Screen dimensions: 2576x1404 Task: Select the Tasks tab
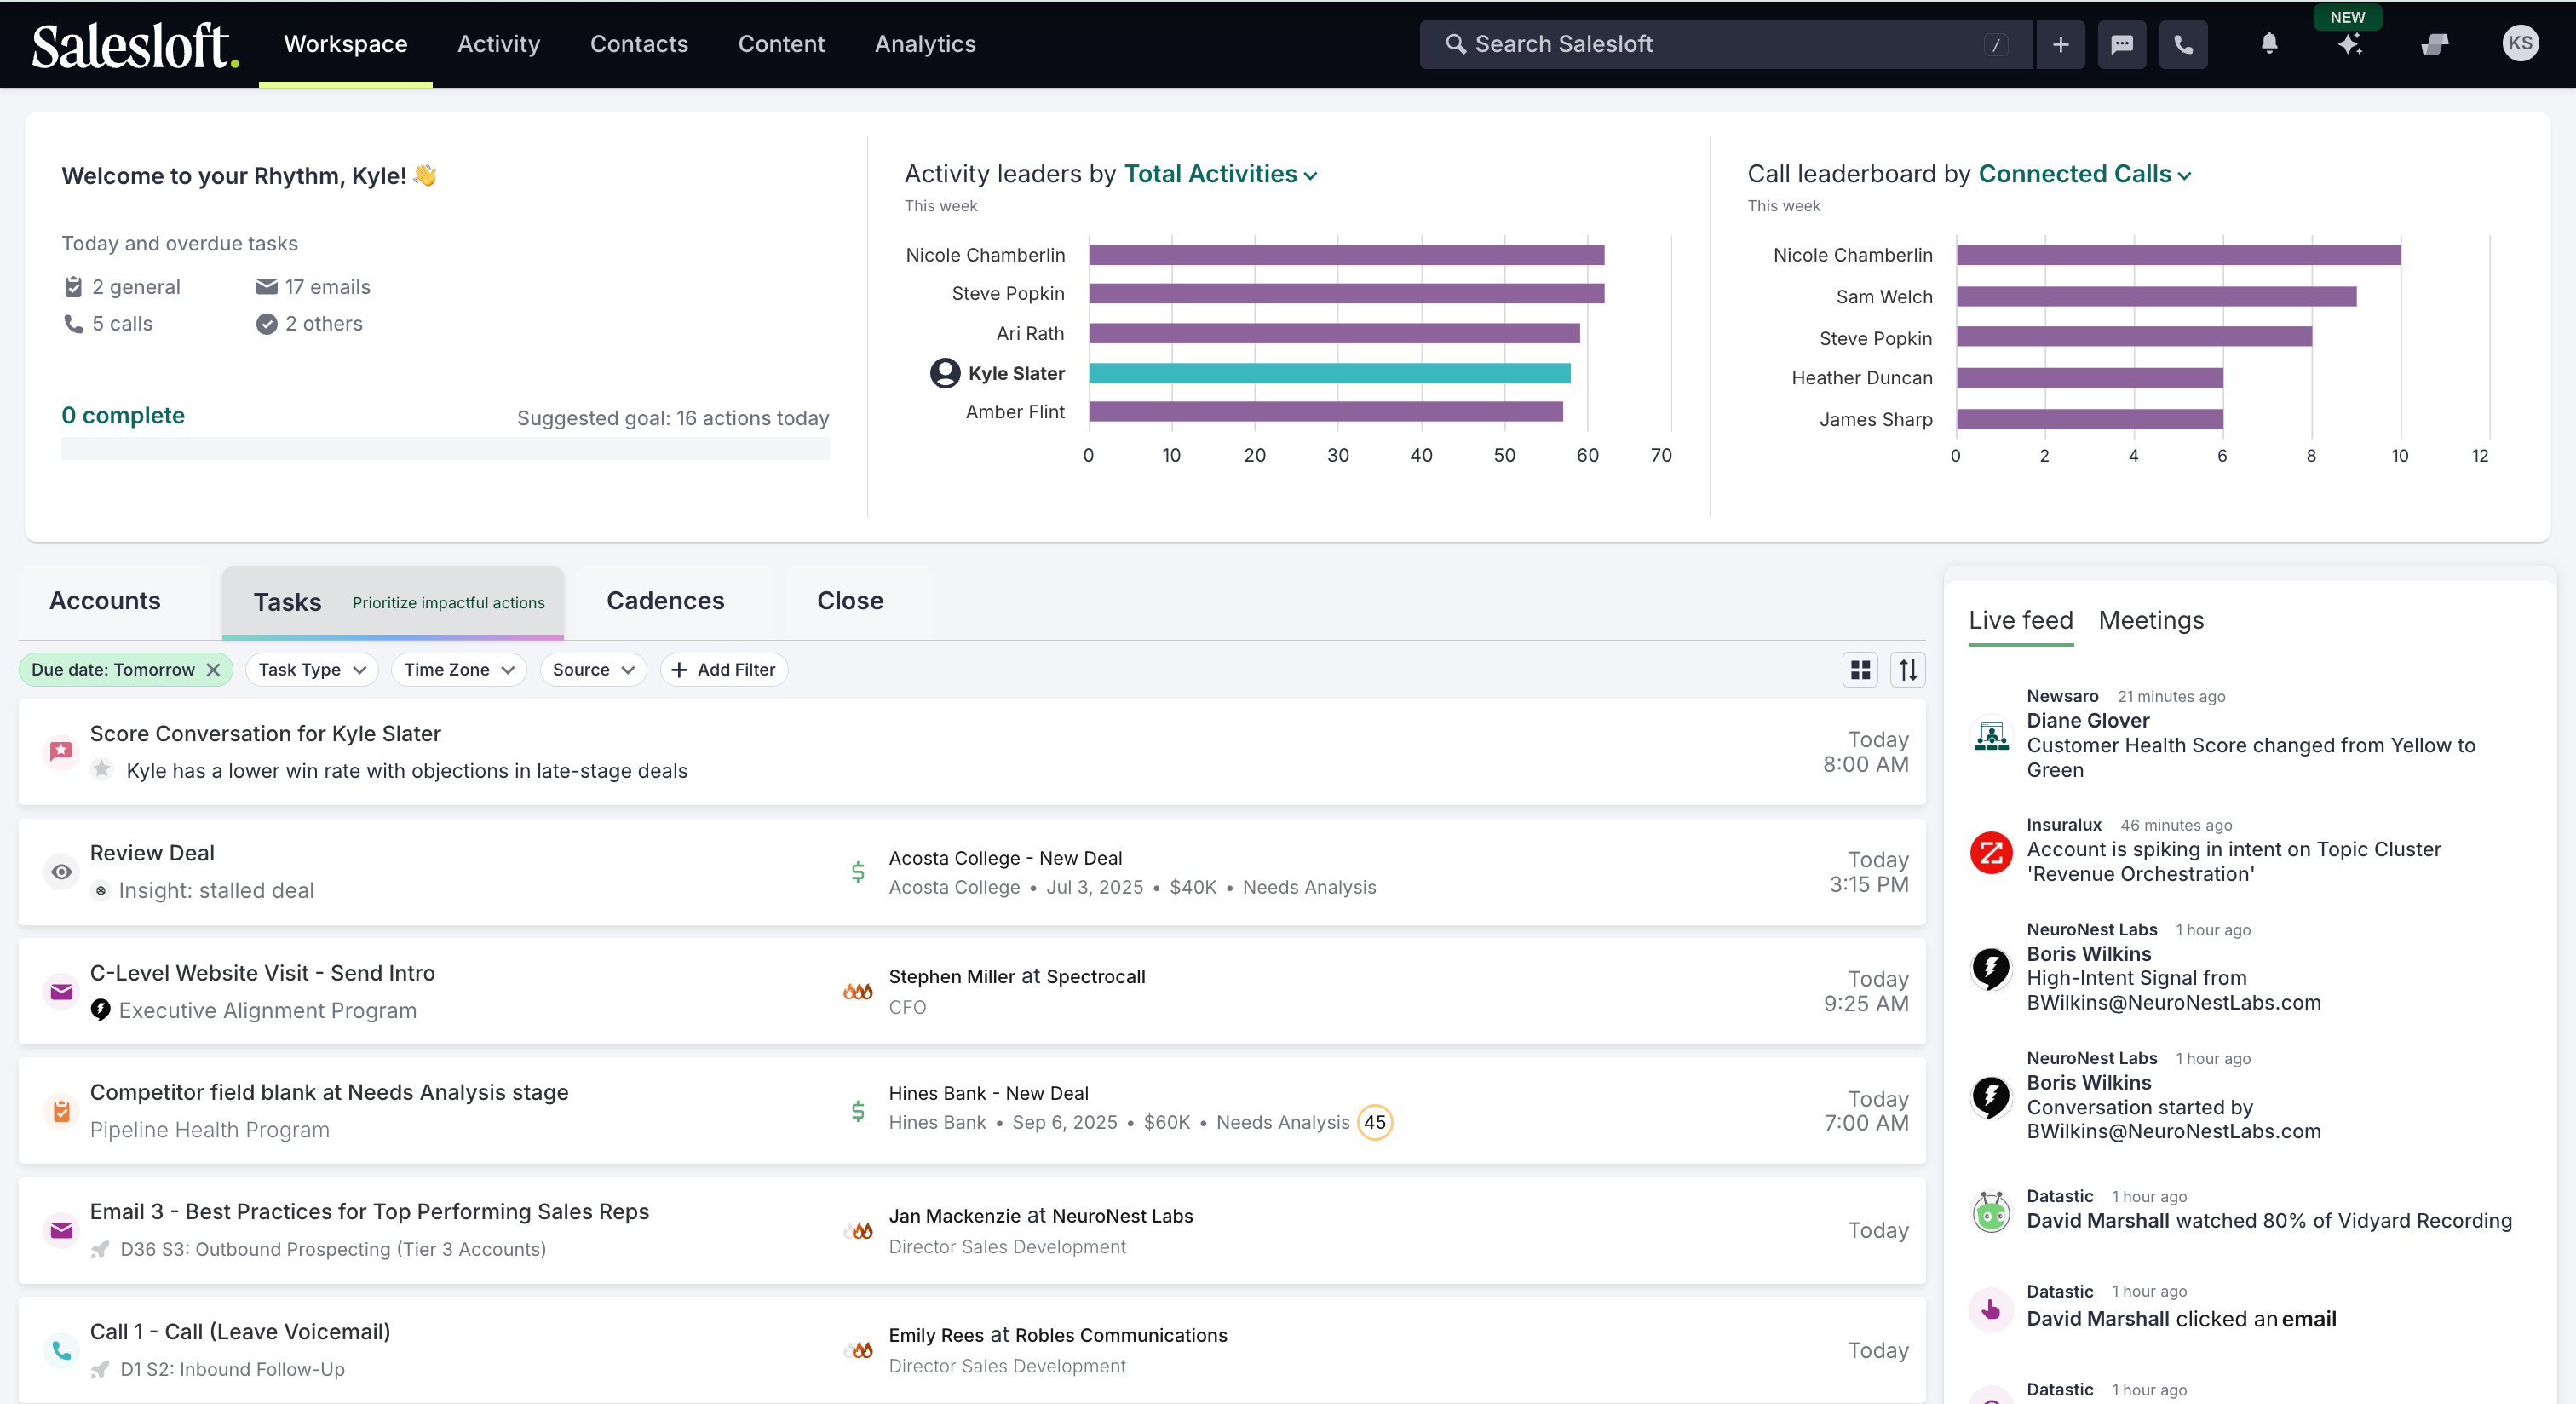pos(392,602)
